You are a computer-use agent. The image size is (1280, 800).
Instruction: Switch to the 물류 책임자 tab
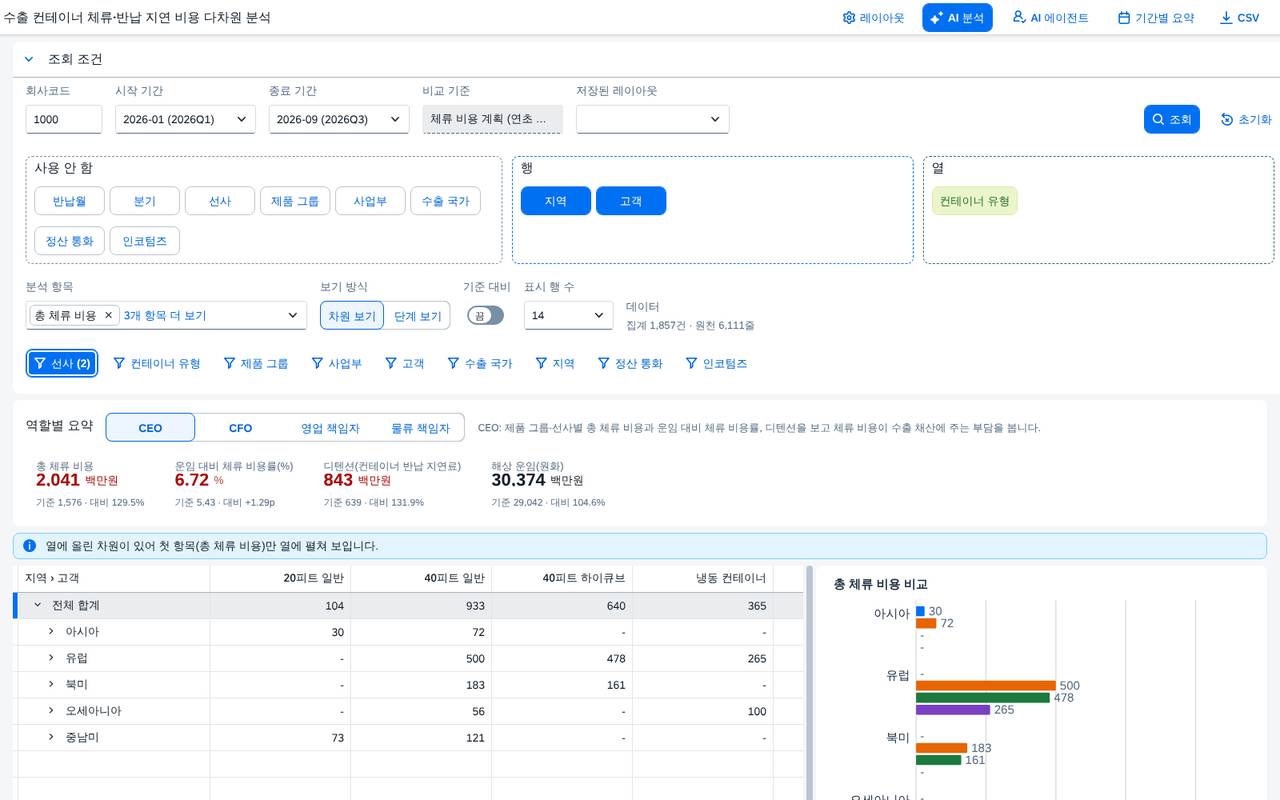pyautogui.click(x=420, y=428)
